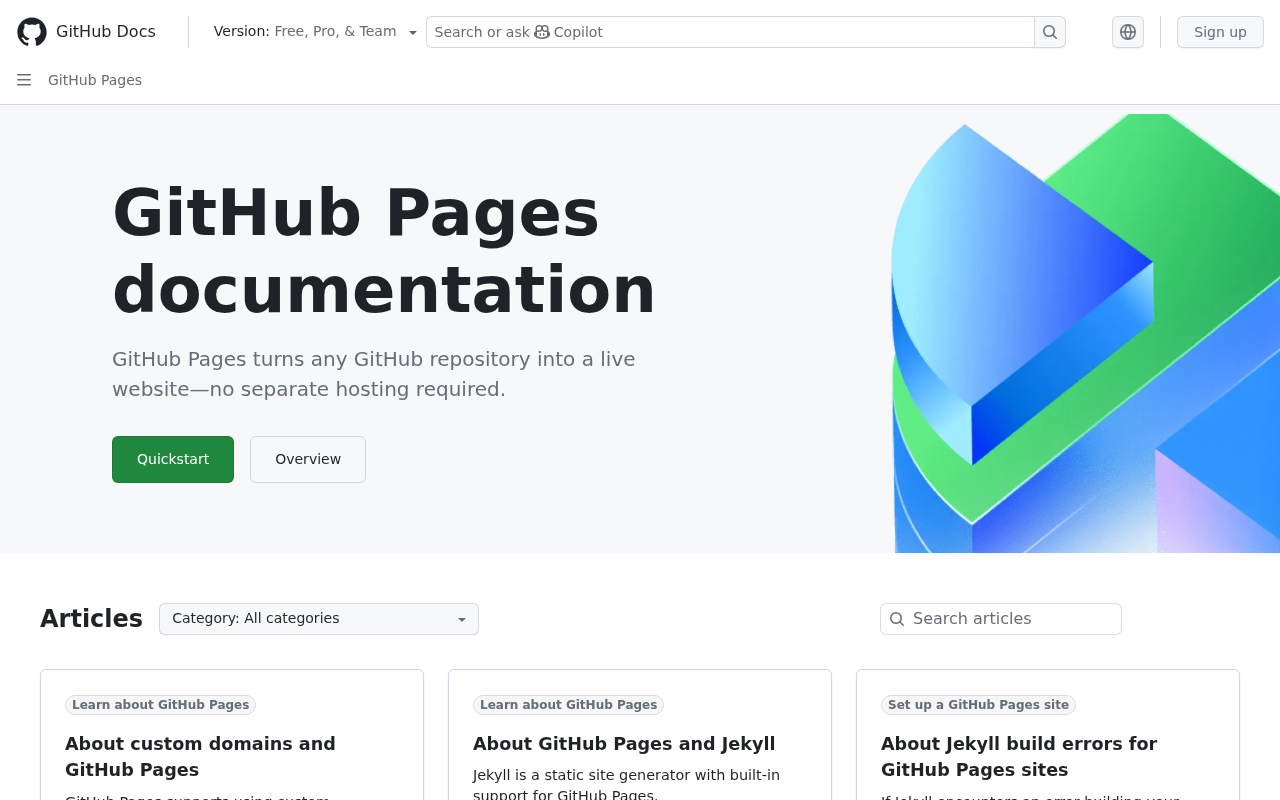The height and width of the screenshot is (800, 1280).
Task: Click Learn about GitHub Pages tag on custom domains card
Action: pyautogui.click(x=160, y=705)
